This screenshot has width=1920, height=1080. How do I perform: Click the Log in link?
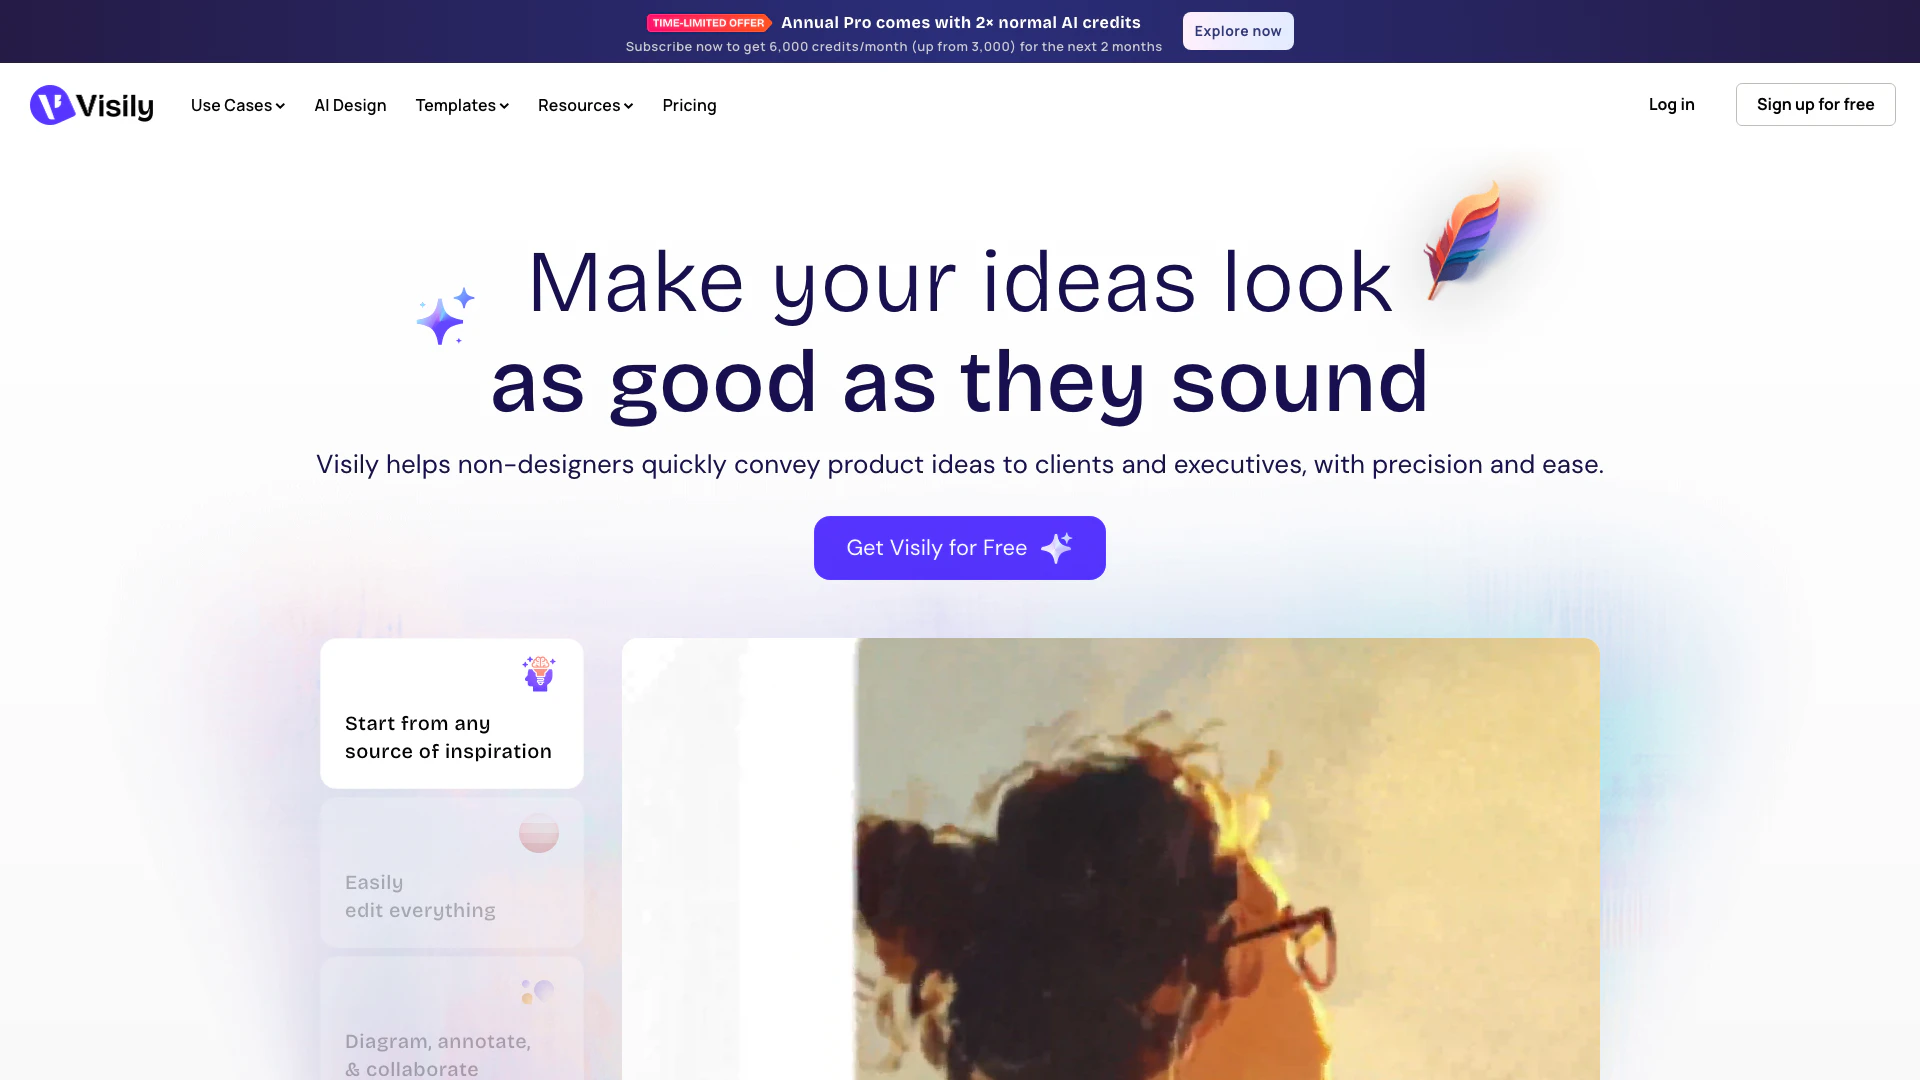pyautogui.click(x=1671, y=105)
